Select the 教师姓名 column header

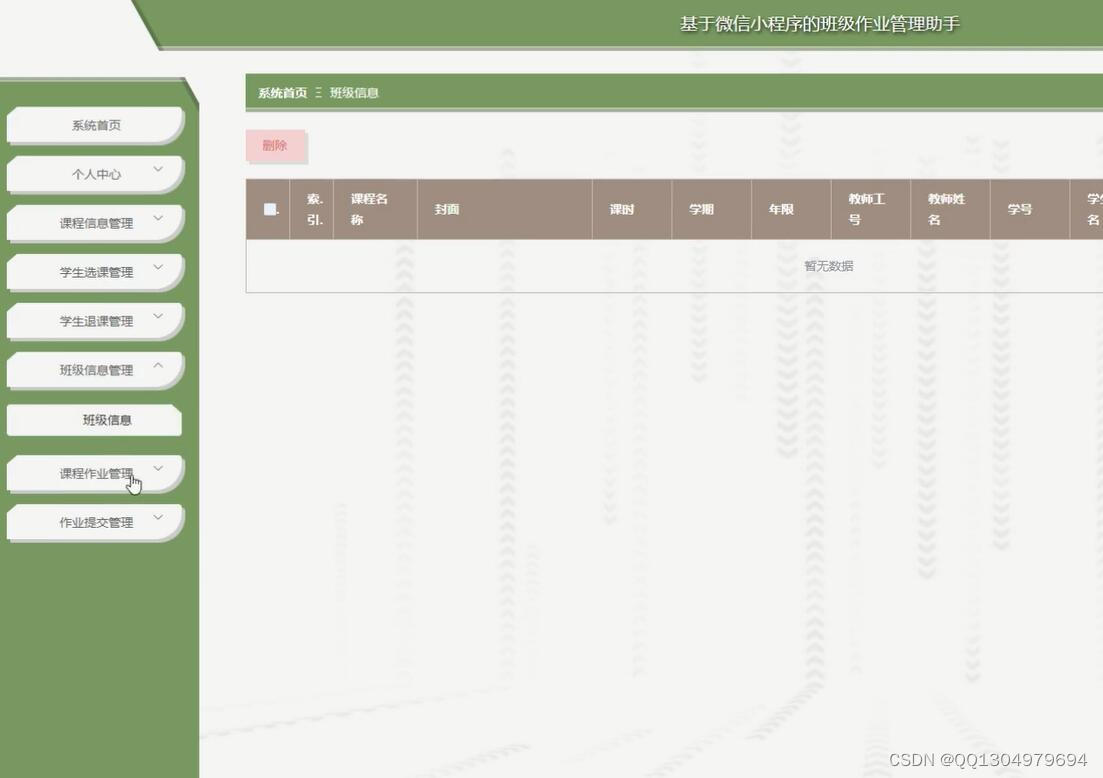(949, 208)
